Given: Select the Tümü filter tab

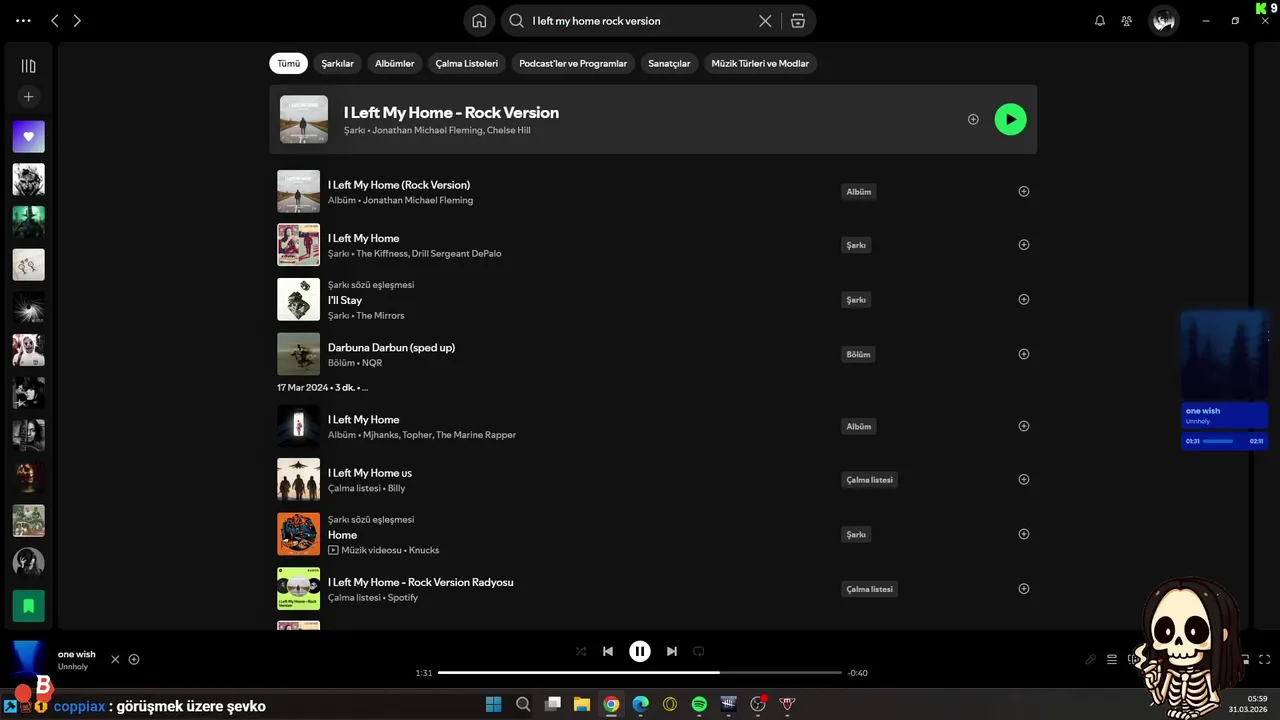Looking at the screenshot, I should click(288, 63).
